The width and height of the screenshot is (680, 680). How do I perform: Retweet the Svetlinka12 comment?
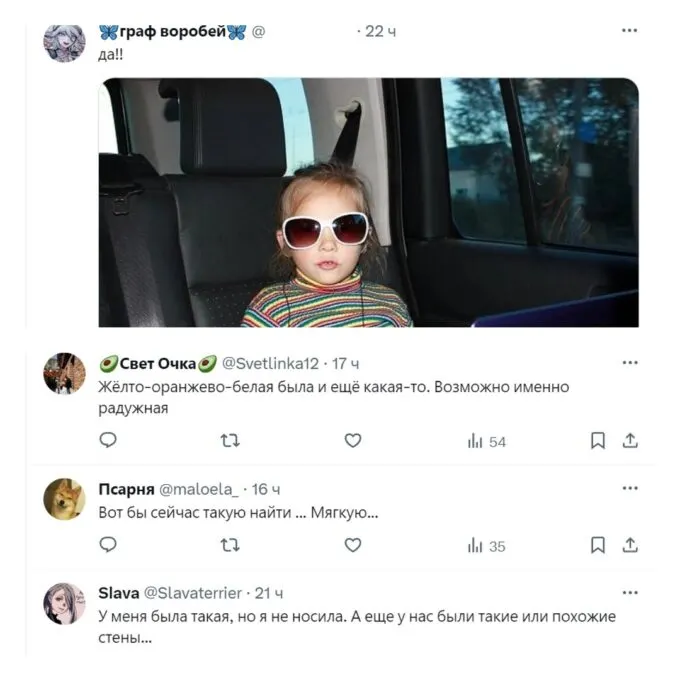coord(230,440)
